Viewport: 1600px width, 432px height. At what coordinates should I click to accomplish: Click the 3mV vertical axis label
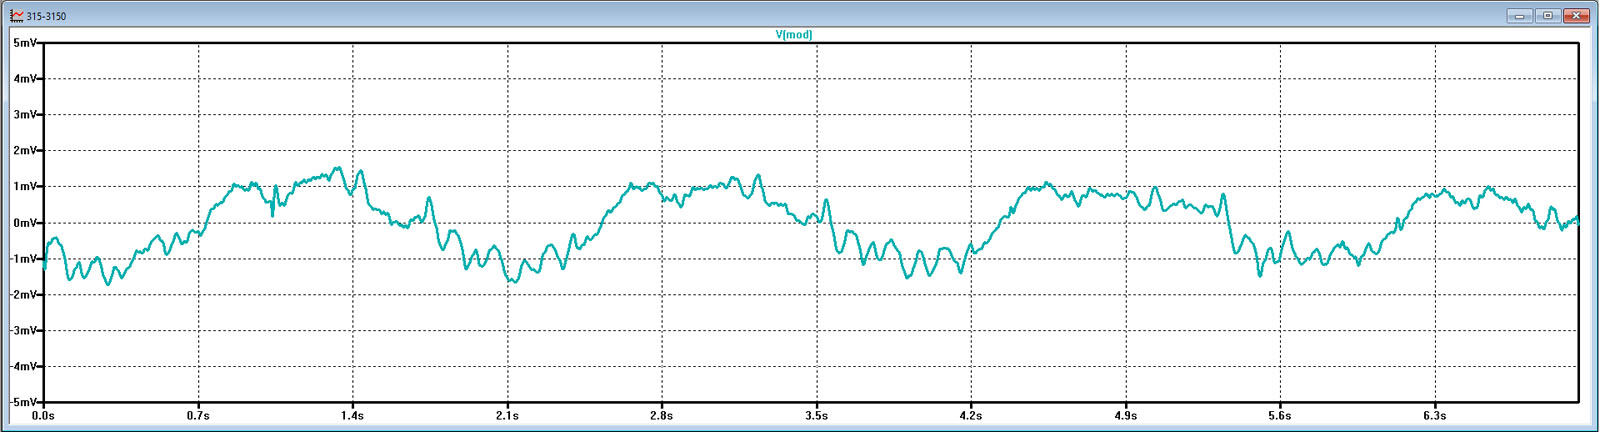pyautogui.click(x=25, y=115)
